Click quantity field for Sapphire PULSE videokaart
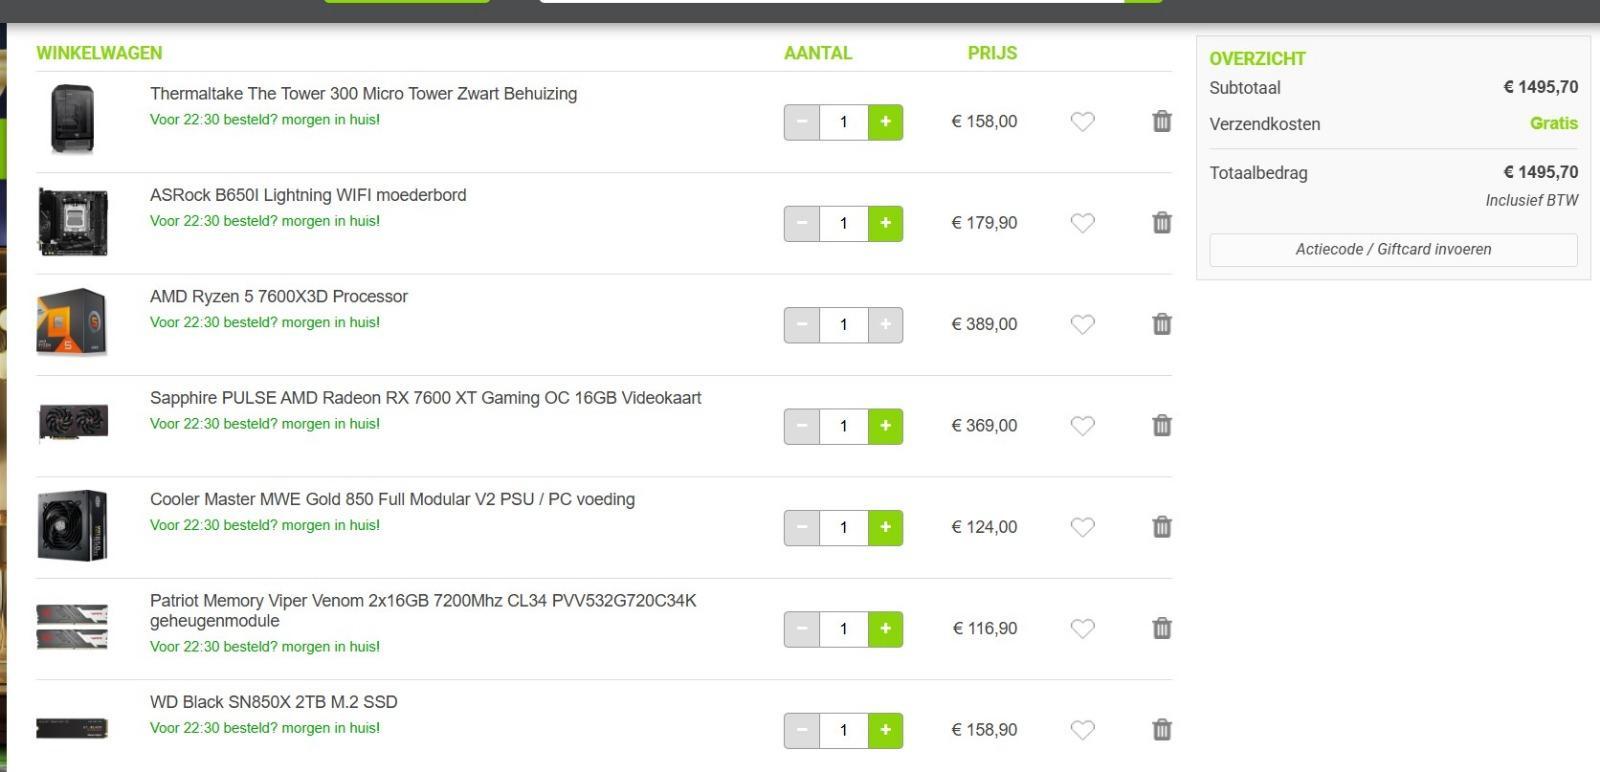The width and height of the screenshot is (1600, 772). click(x=844, y=426)
